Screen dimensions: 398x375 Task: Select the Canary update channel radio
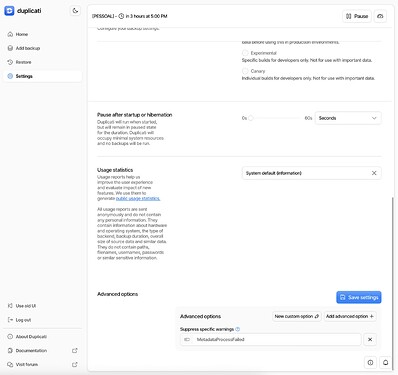[x=245, y=71]
